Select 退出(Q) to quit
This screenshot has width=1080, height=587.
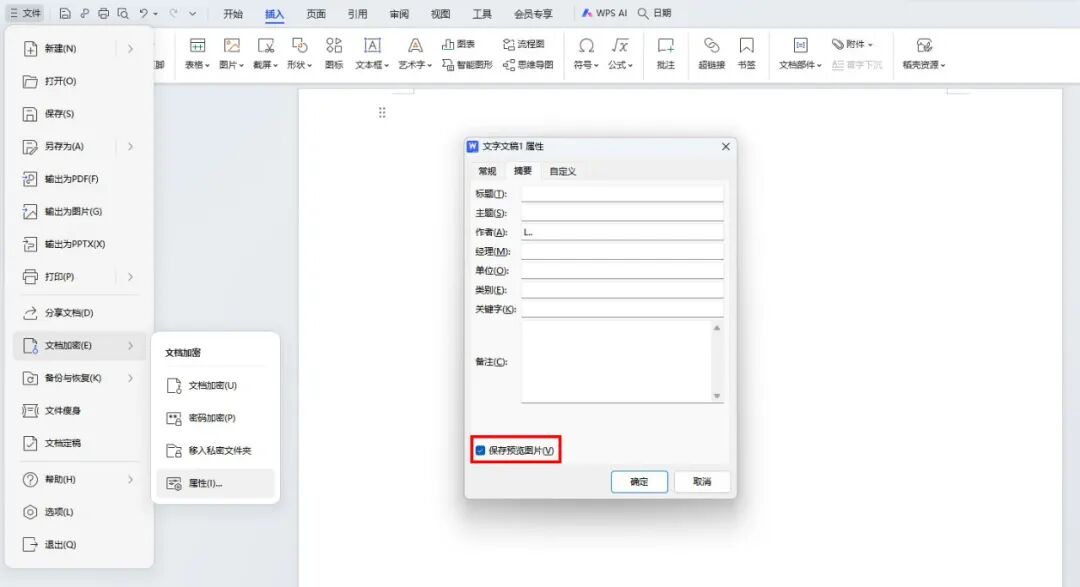(x=79, y=544)
